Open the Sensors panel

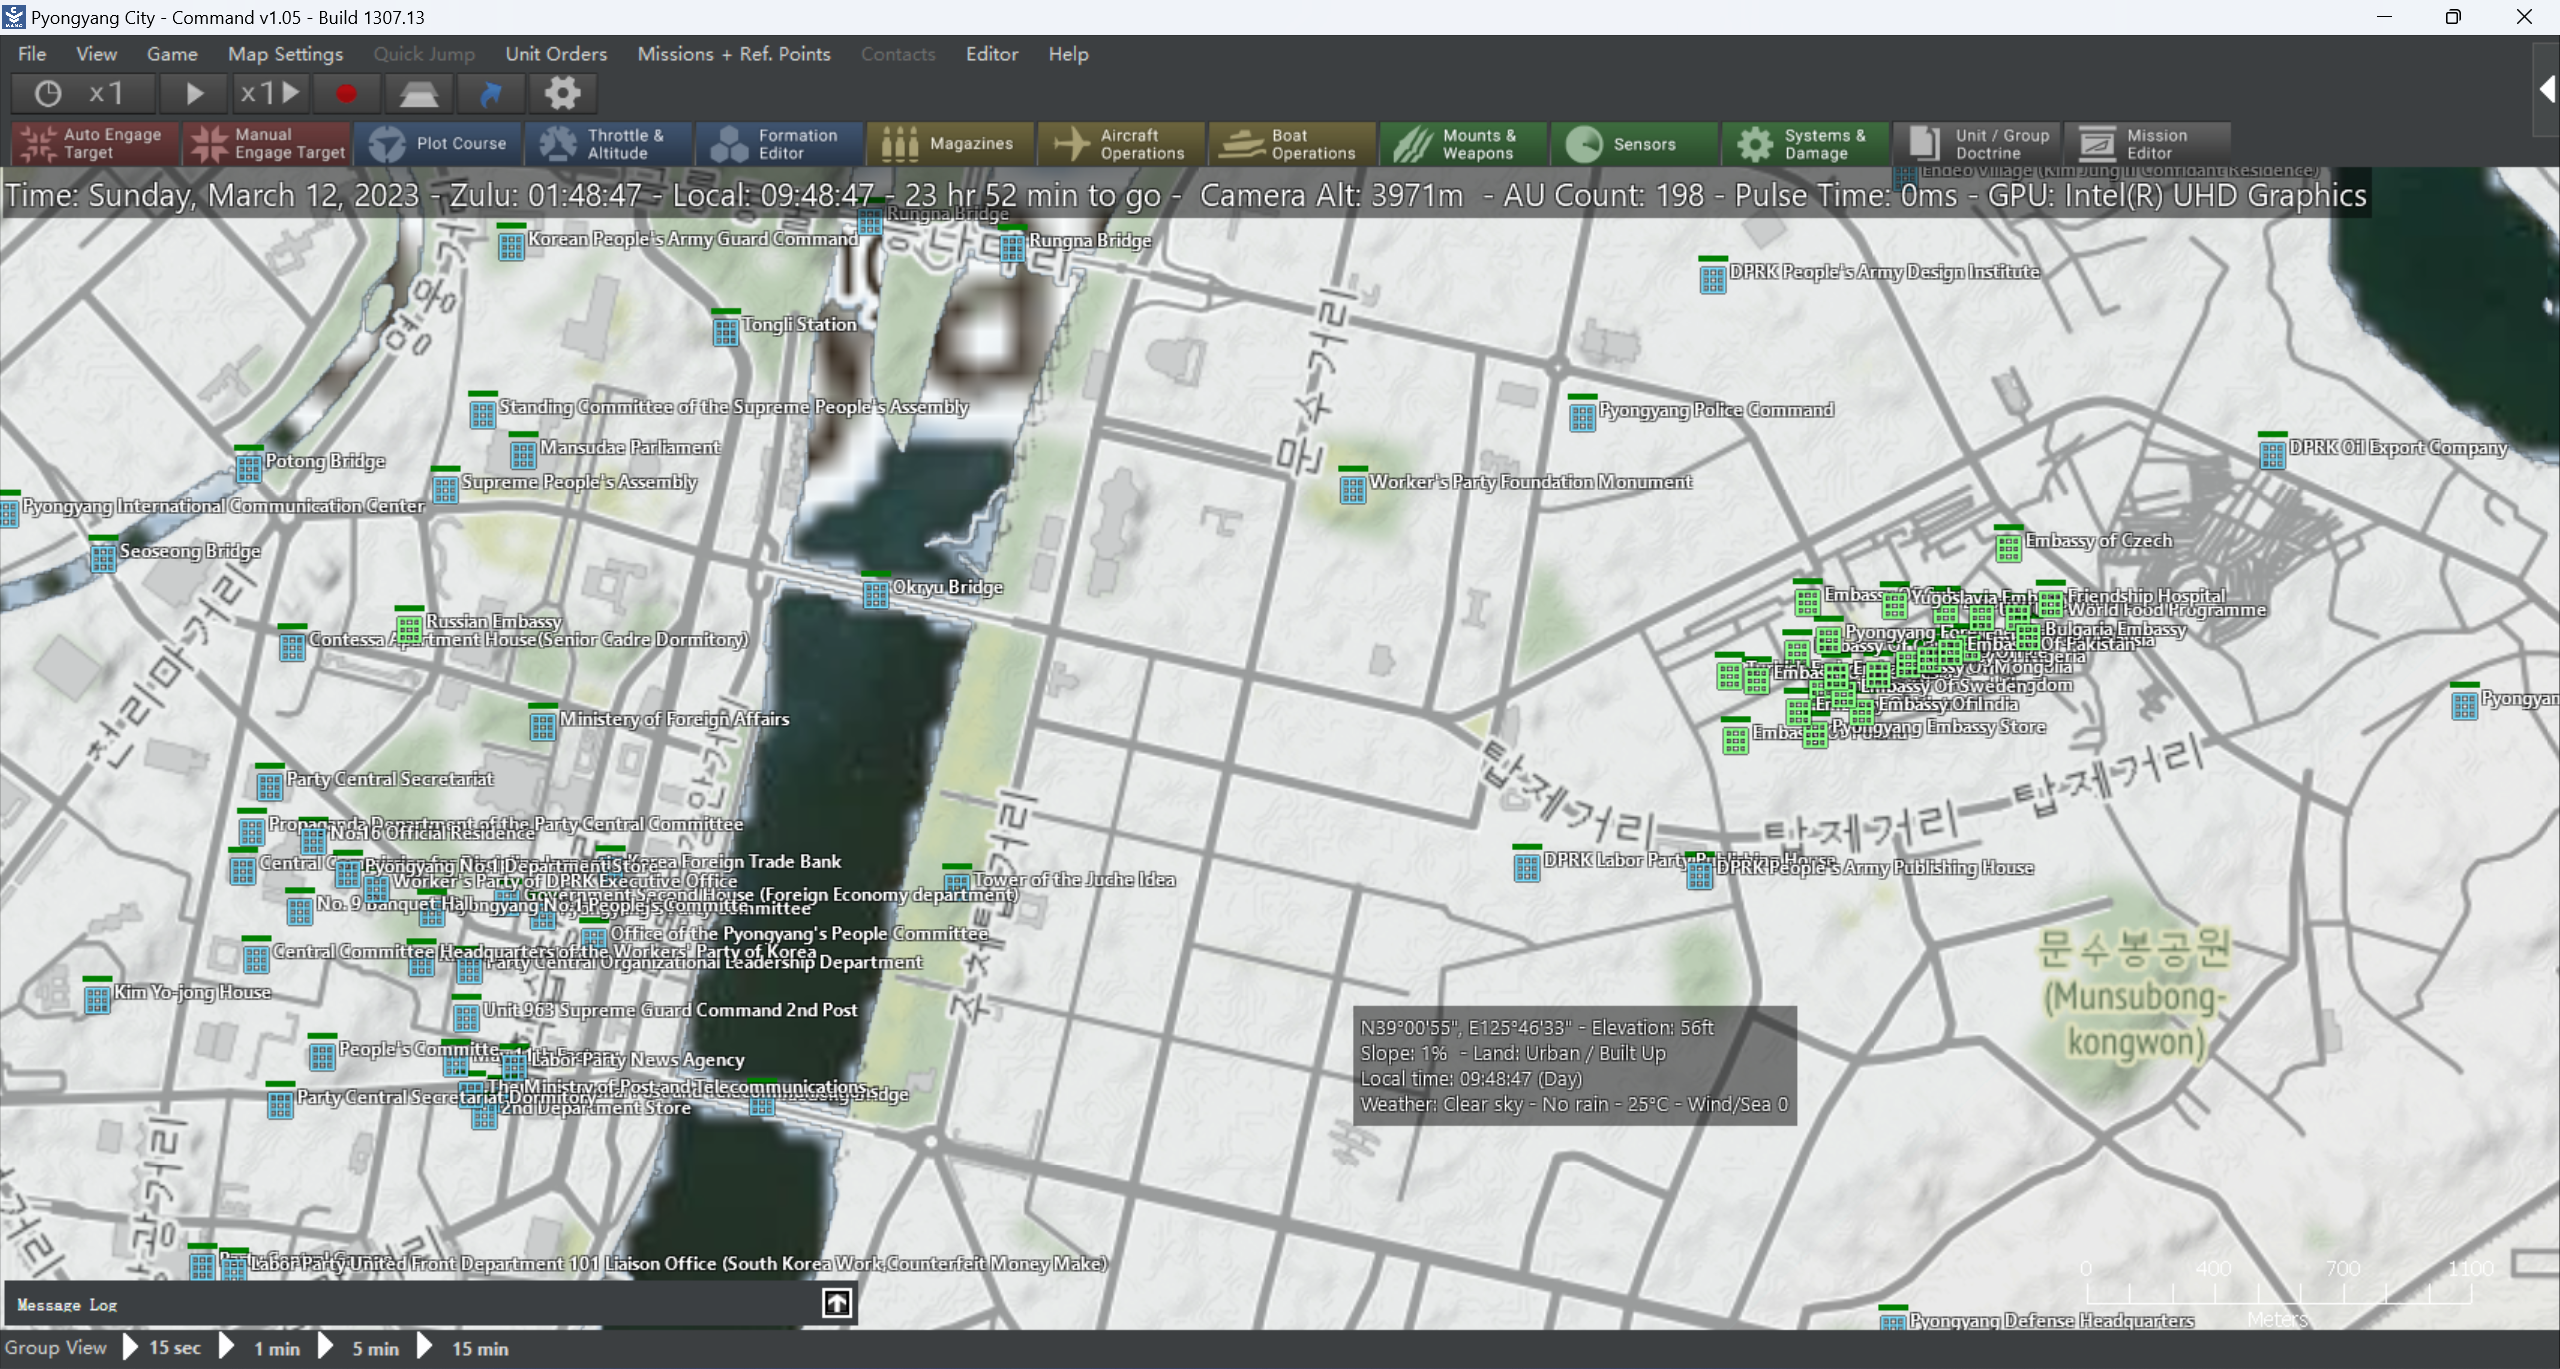1635,143
